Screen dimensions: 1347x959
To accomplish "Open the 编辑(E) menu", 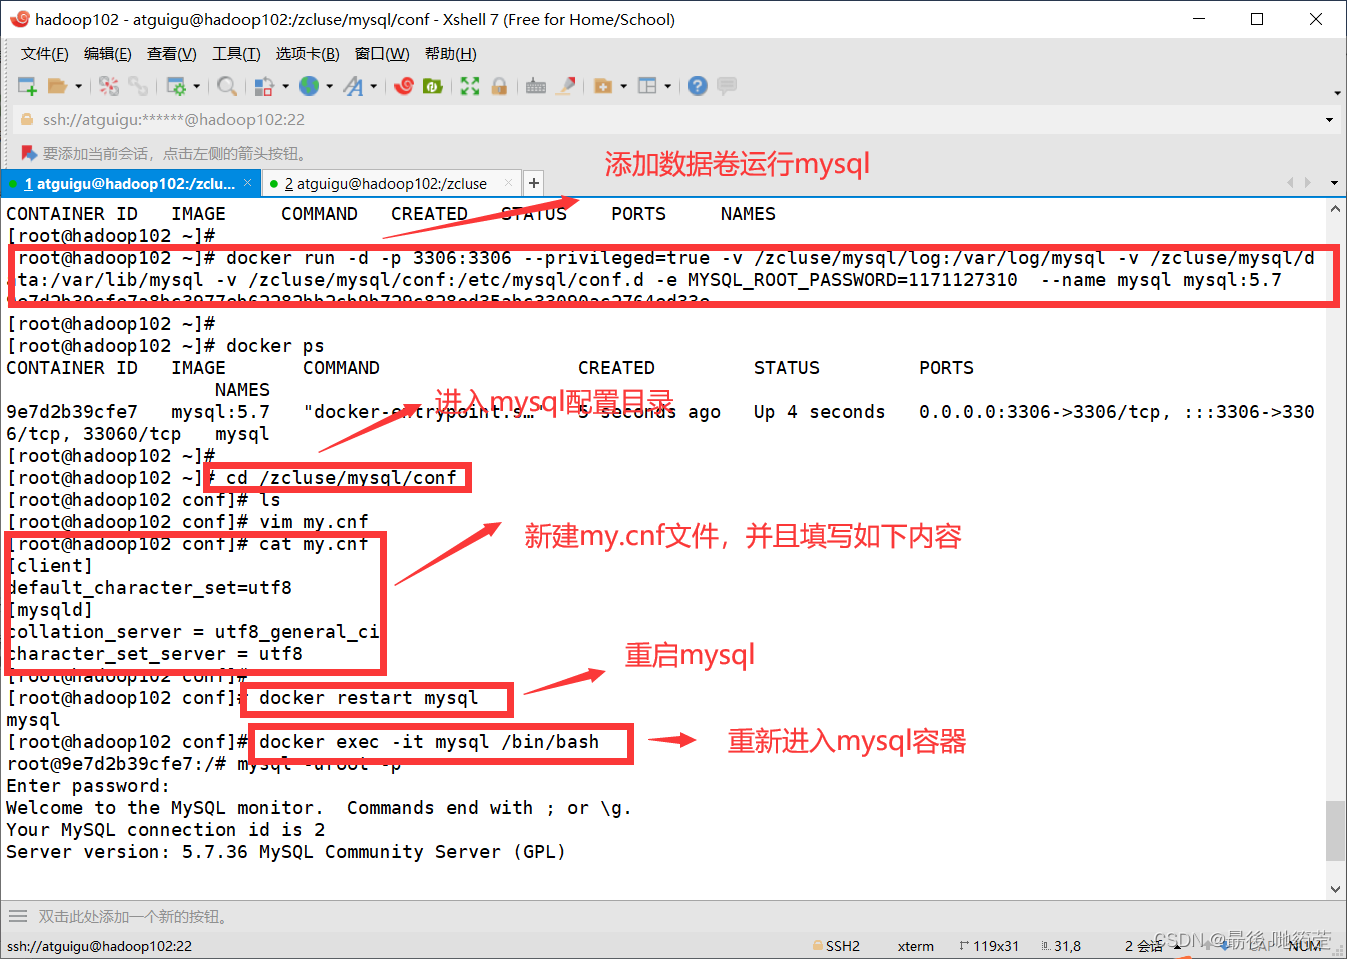I will 108,54.
